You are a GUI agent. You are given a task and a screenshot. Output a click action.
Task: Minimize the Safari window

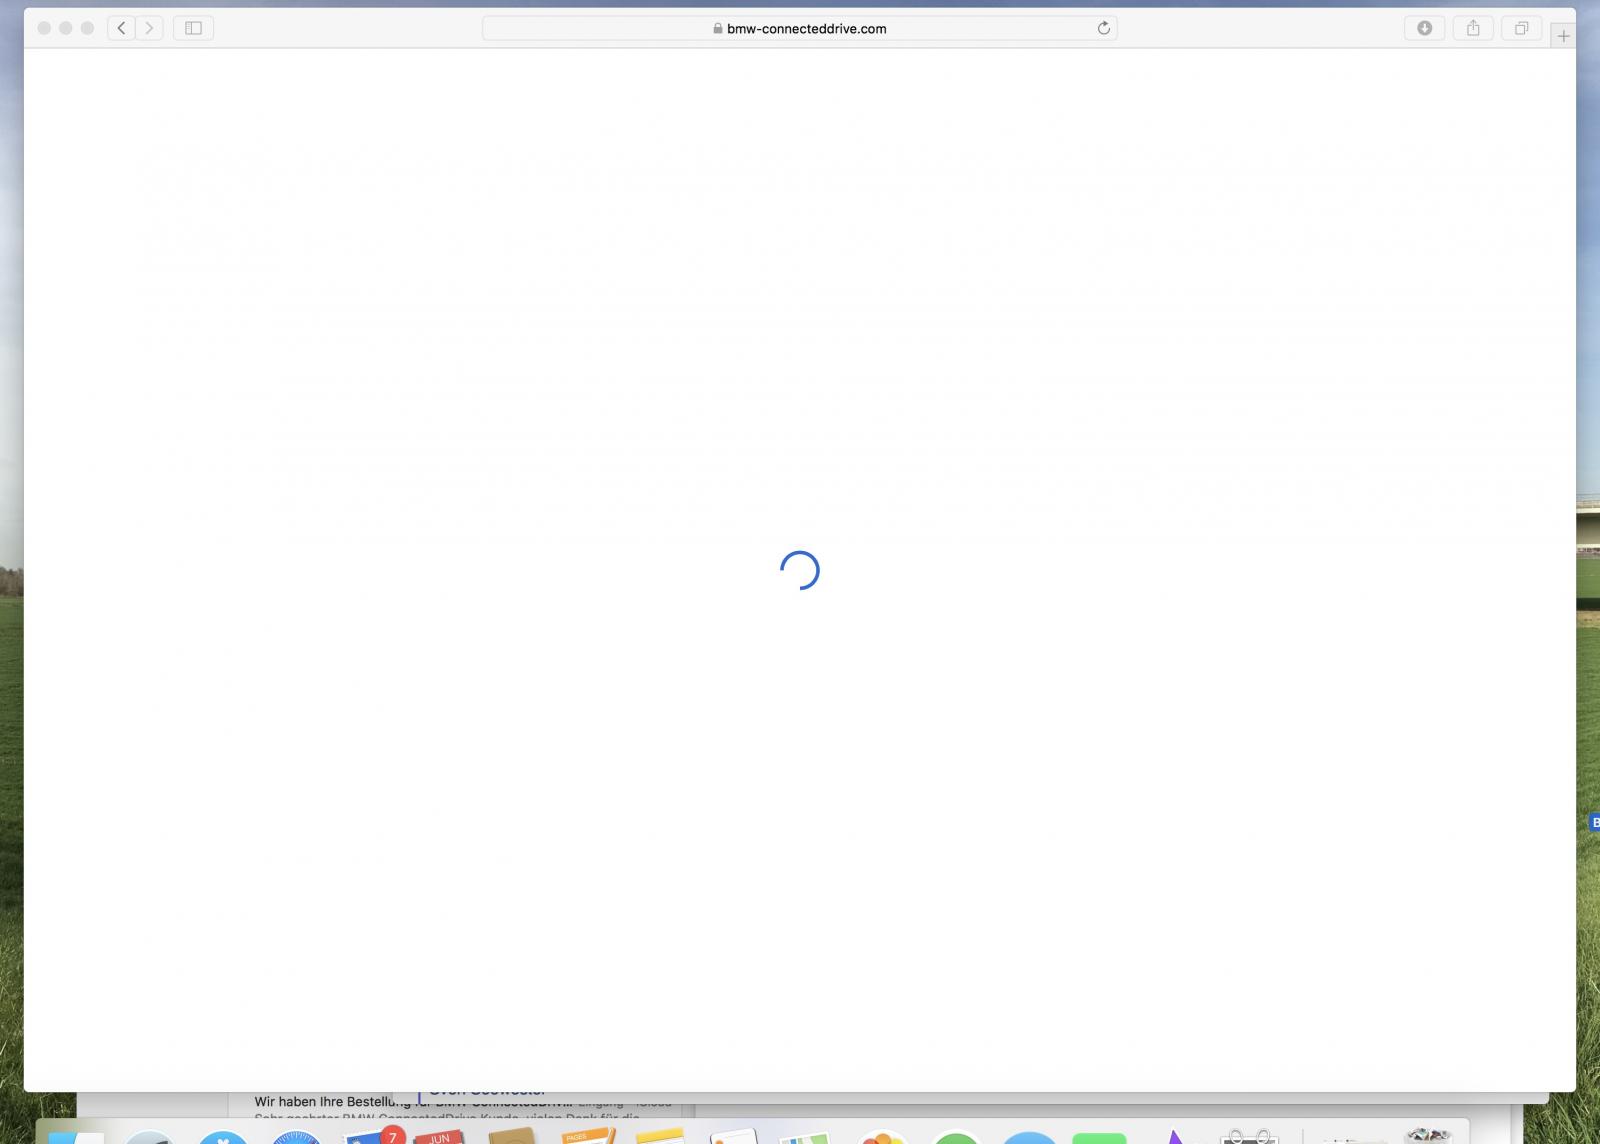click(66, 28)
